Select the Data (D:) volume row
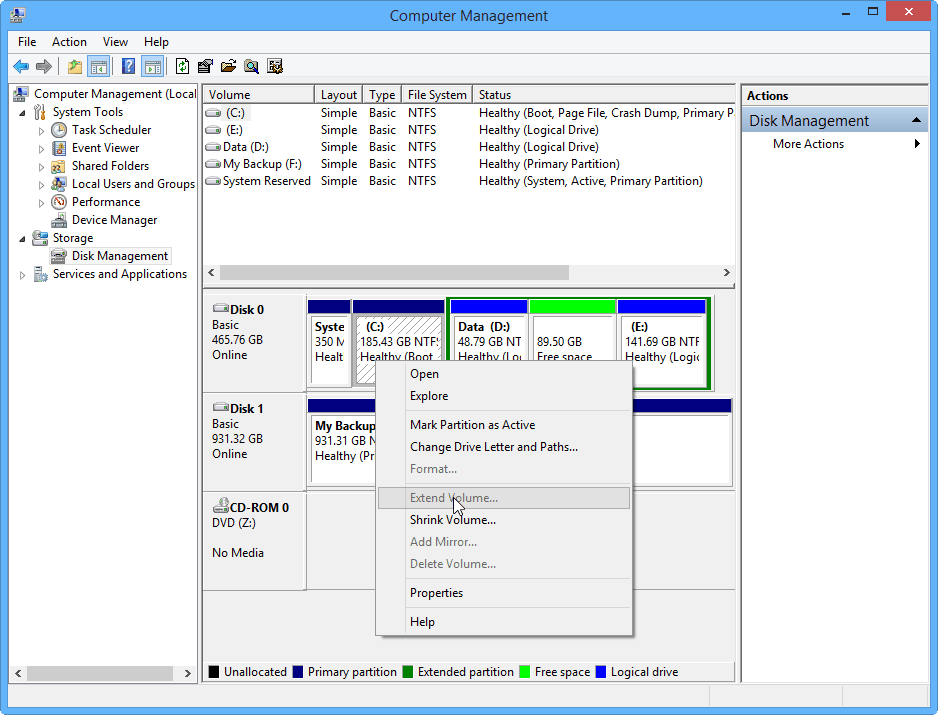938x715 pixels. pyautogui.click(x=469, y=147)
